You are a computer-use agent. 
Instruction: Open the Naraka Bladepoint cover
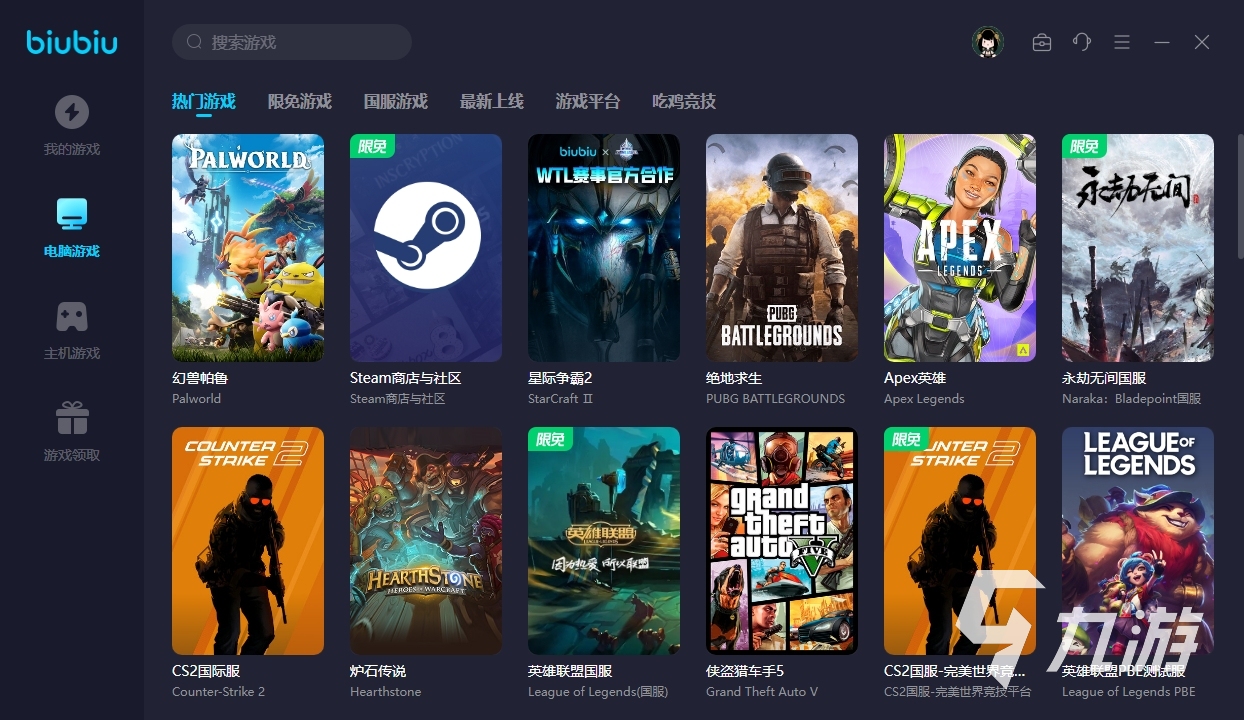(1138, 248)
